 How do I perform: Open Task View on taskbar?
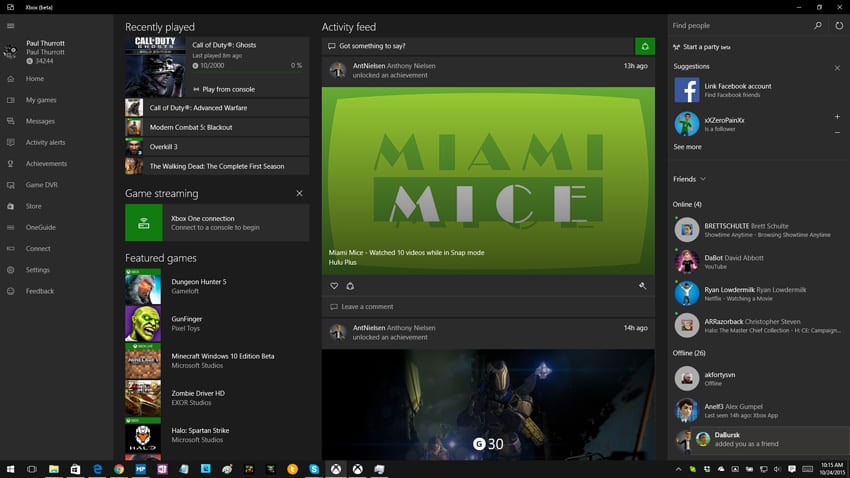(x=32, y=469)
